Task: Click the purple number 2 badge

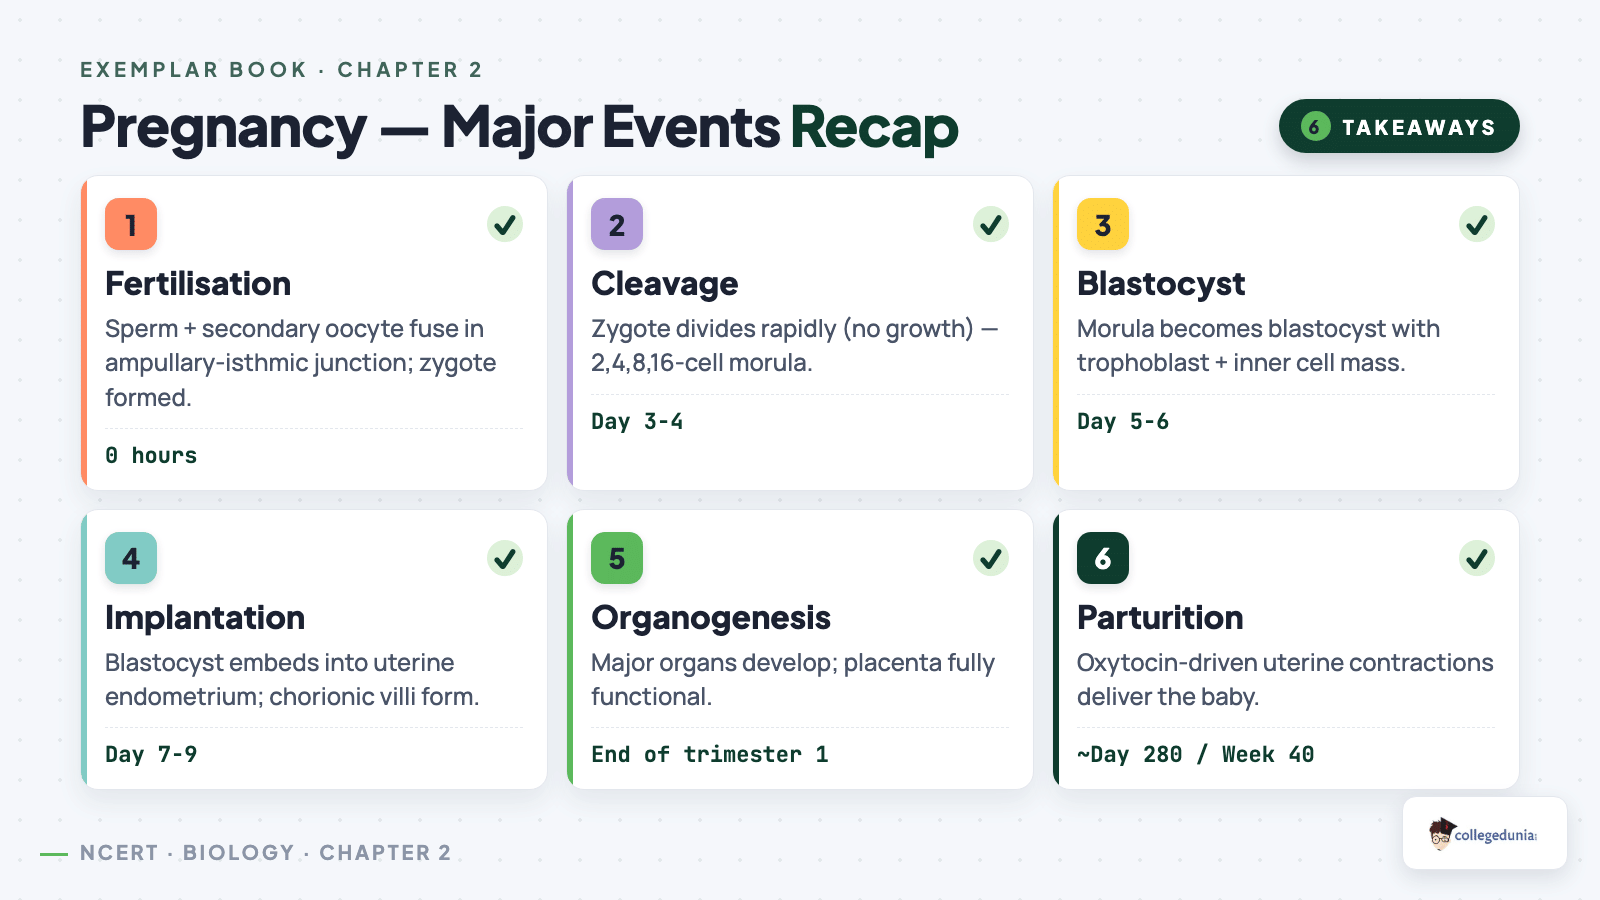Action: click(x=617, y=224)
